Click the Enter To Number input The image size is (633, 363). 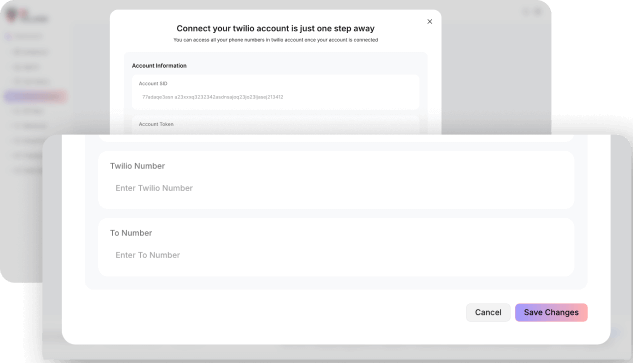[336, 255]
